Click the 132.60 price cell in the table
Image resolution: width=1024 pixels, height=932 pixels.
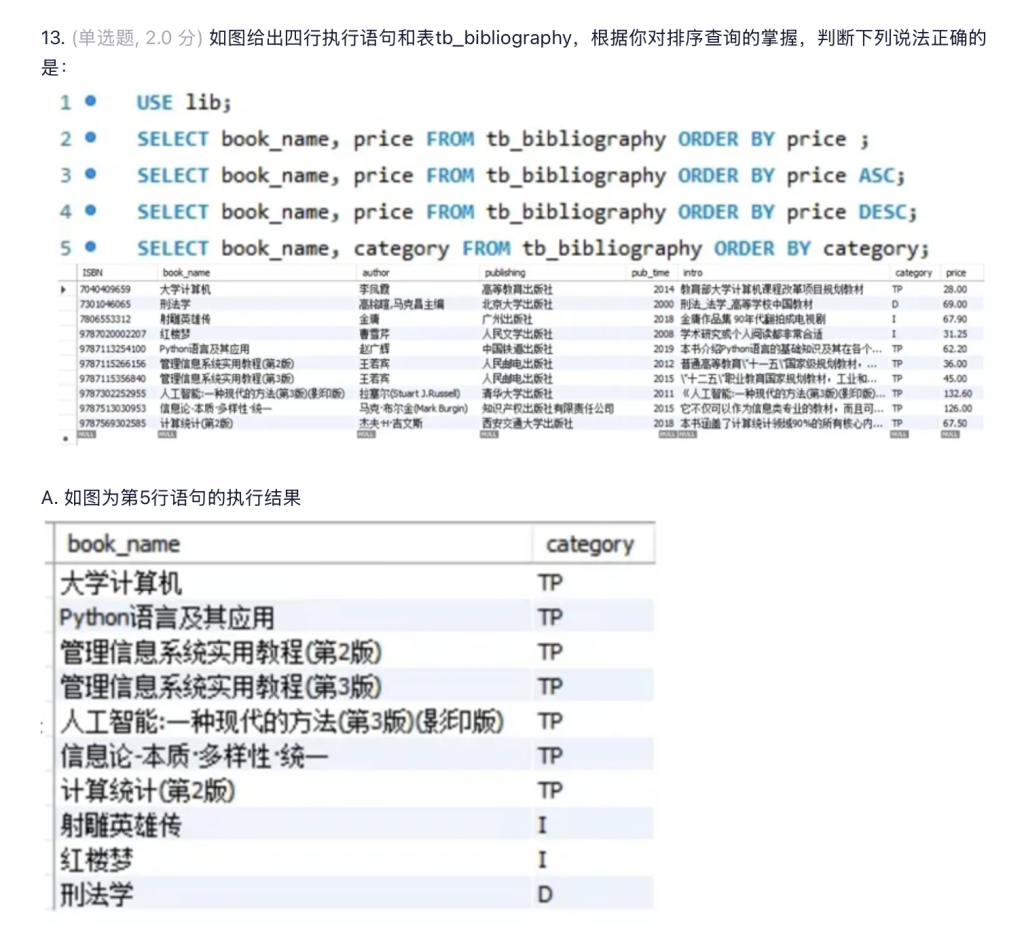(x=957, y=394)
